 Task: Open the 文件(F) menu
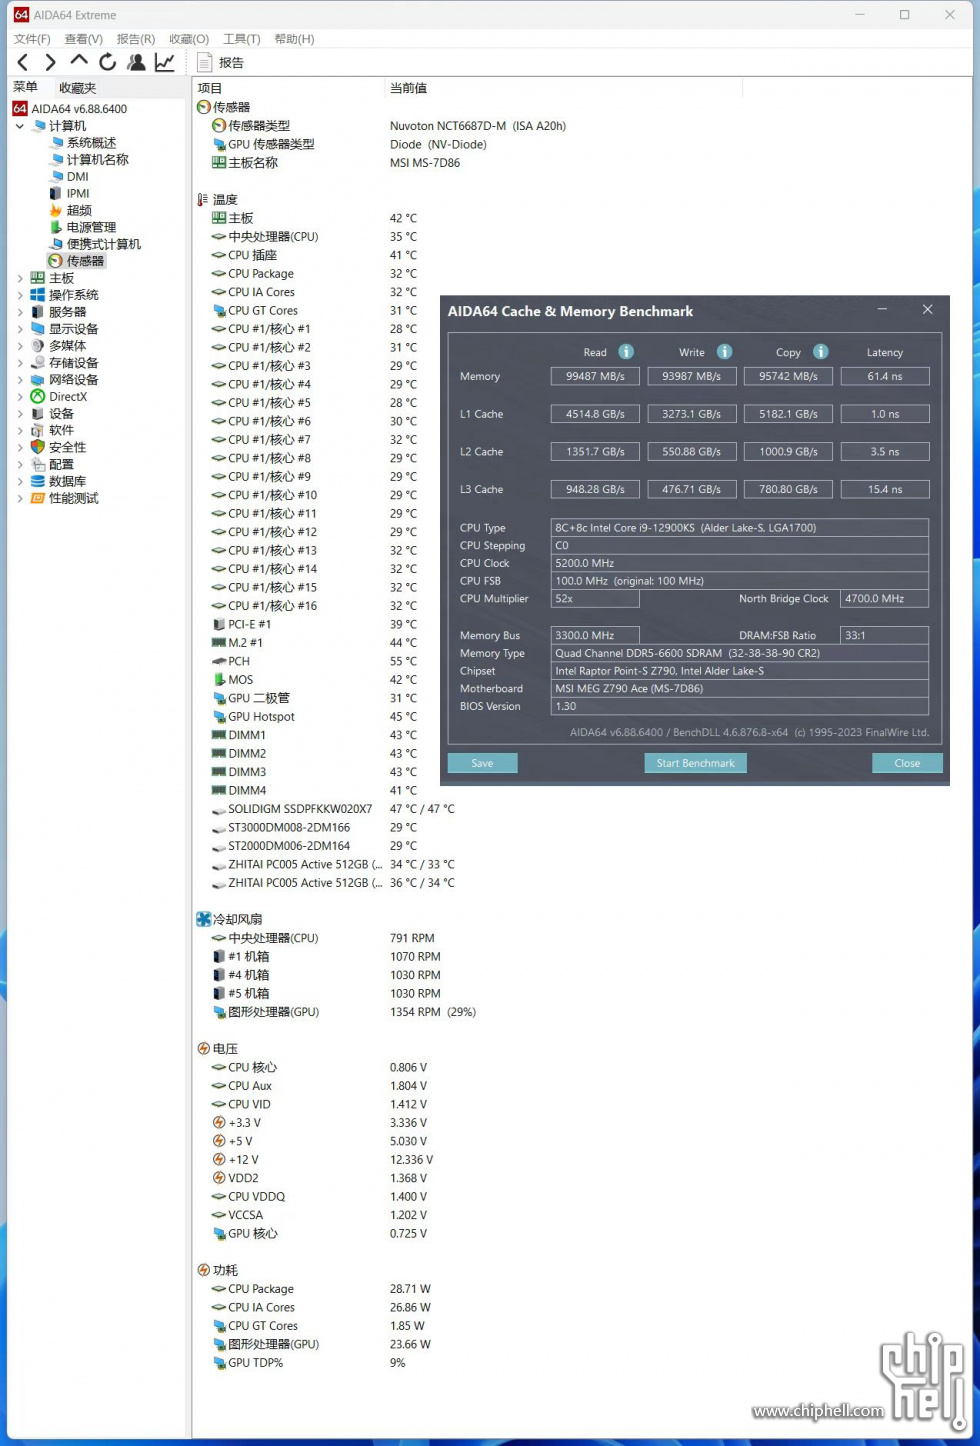(x=32, y=39)
